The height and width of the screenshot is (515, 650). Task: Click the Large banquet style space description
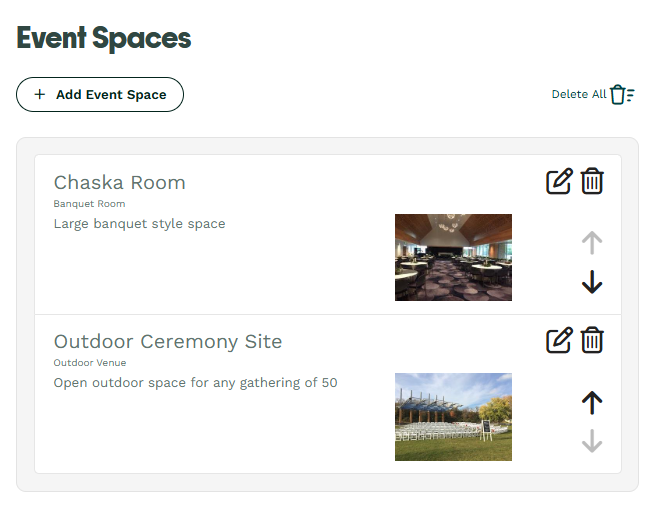pos(139,224)
